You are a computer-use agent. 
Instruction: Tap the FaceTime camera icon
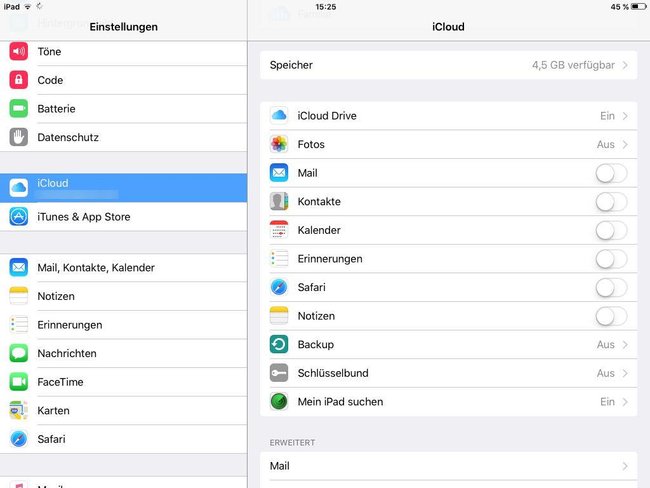pos(19,382)
